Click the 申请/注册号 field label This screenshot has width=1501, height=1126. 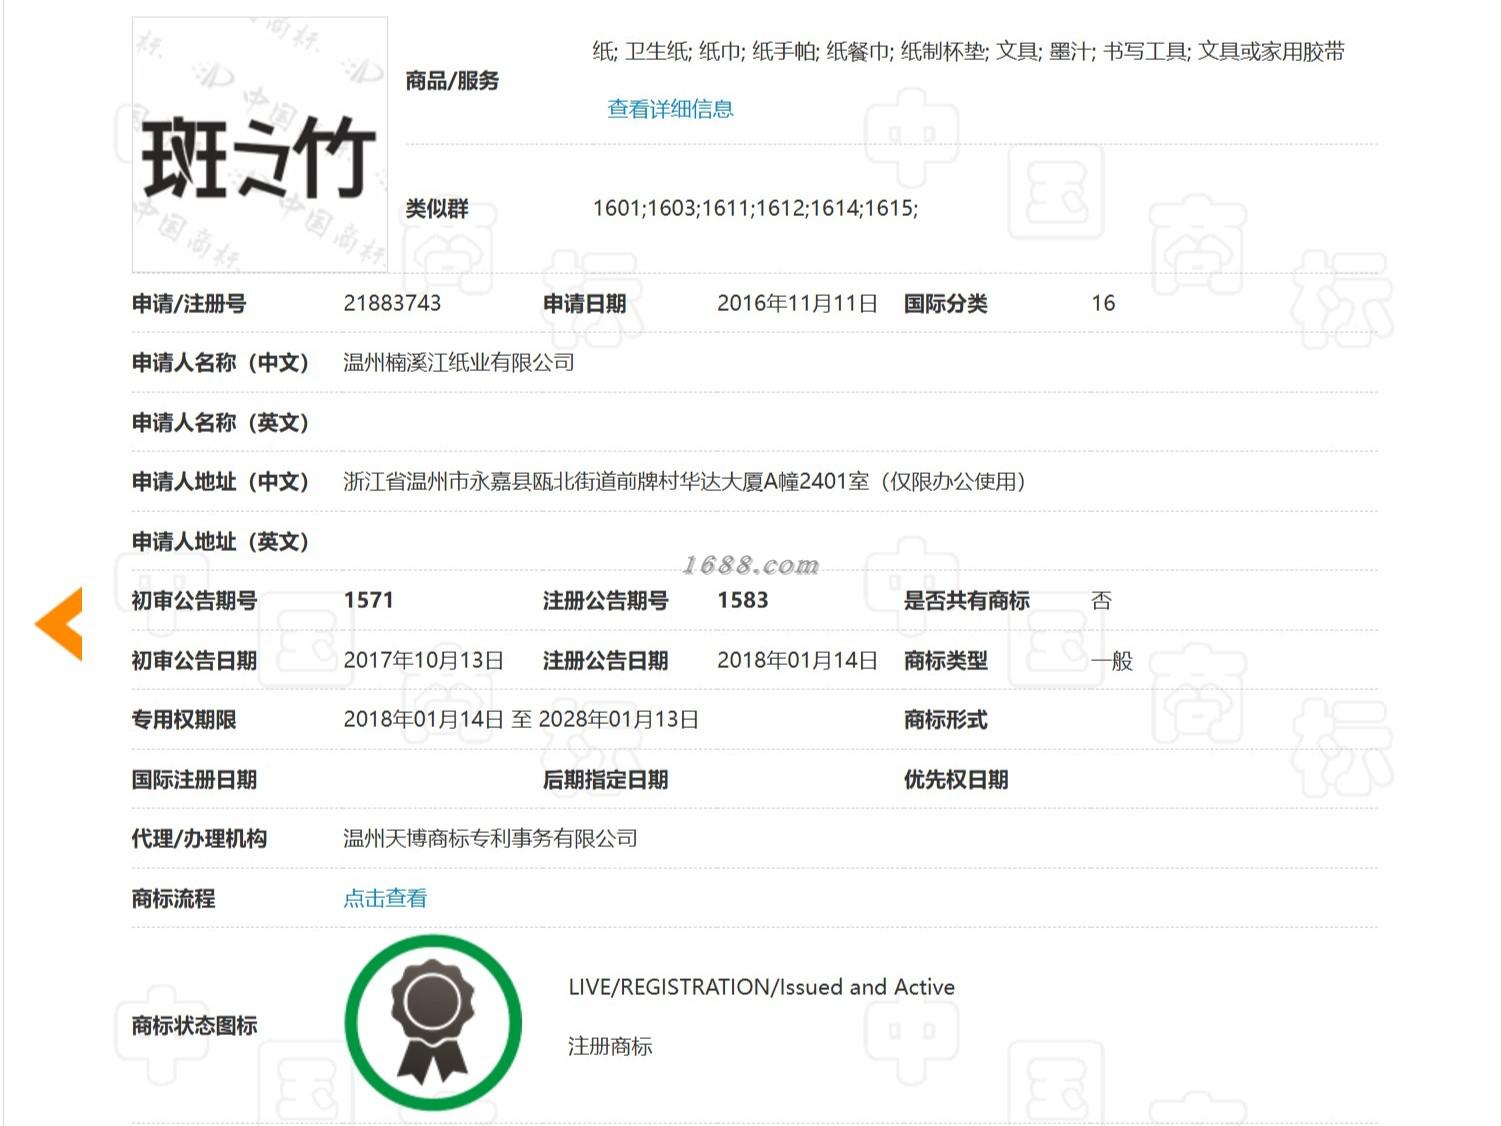click(x=189, y=303)
